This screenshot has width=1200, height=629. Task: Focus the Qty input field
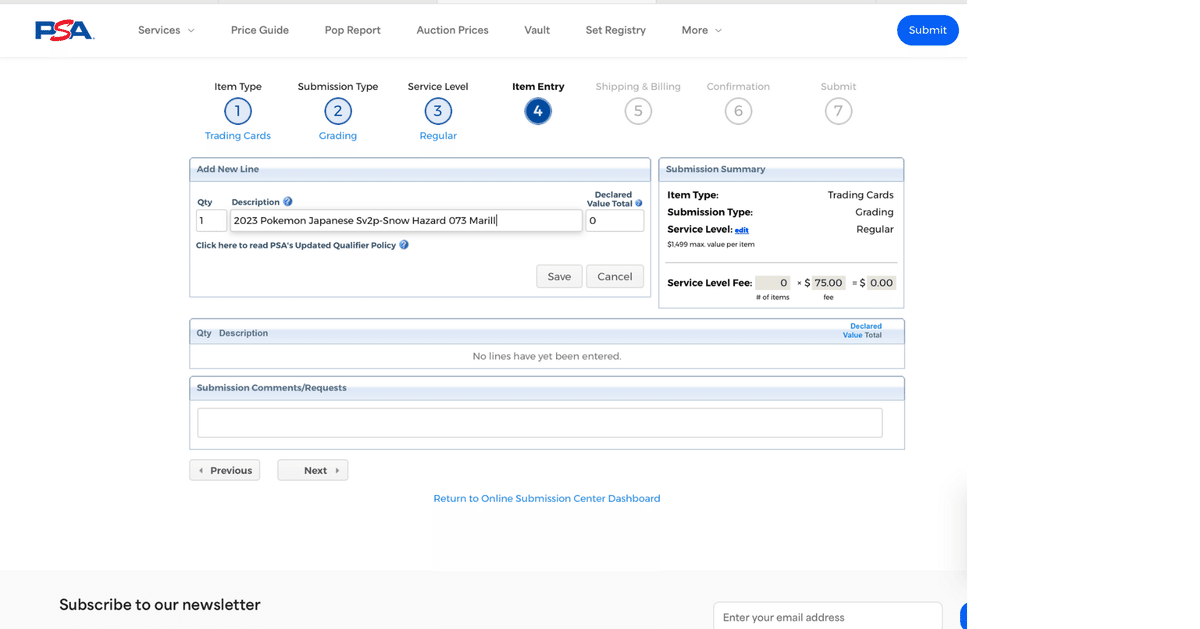211,220
